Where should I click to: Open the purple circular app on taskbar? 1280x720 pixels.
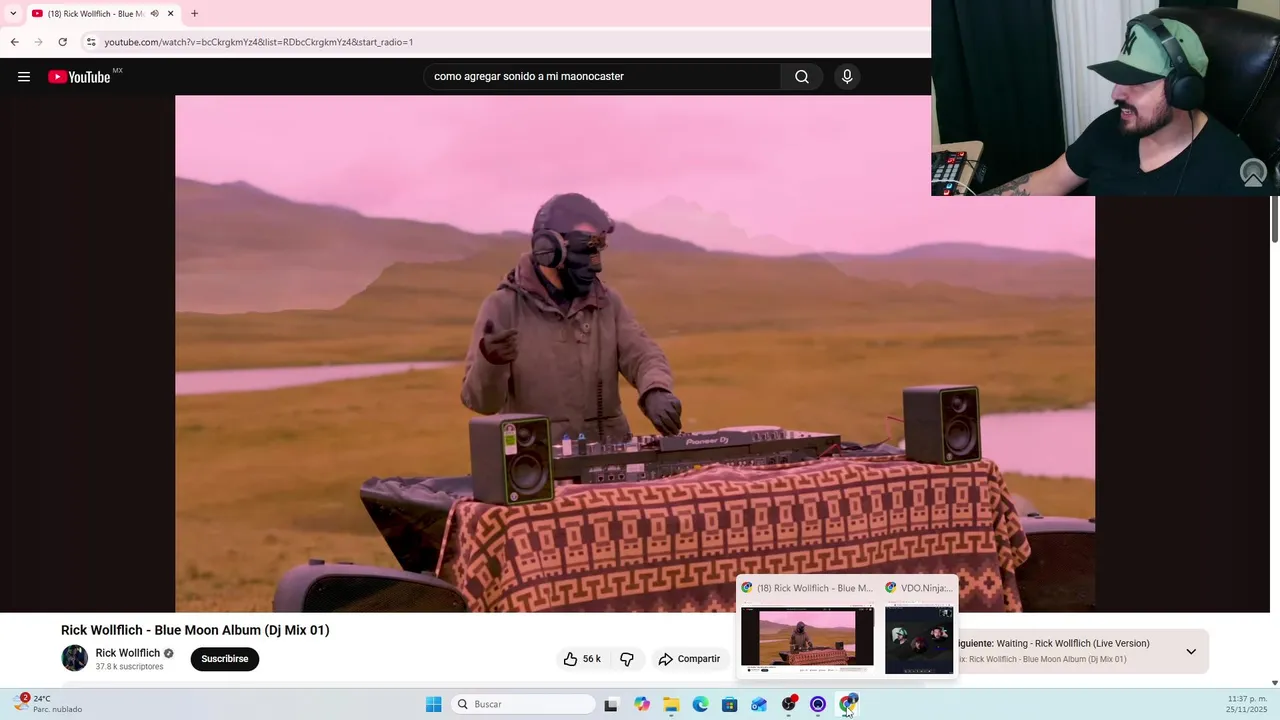click(x=818, y=704)
